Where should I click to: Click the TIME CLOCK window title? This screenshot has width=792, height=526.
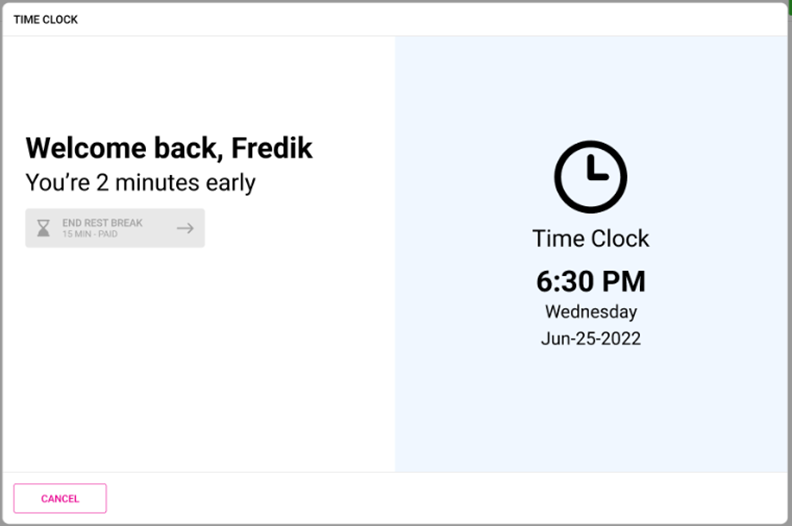45,19
